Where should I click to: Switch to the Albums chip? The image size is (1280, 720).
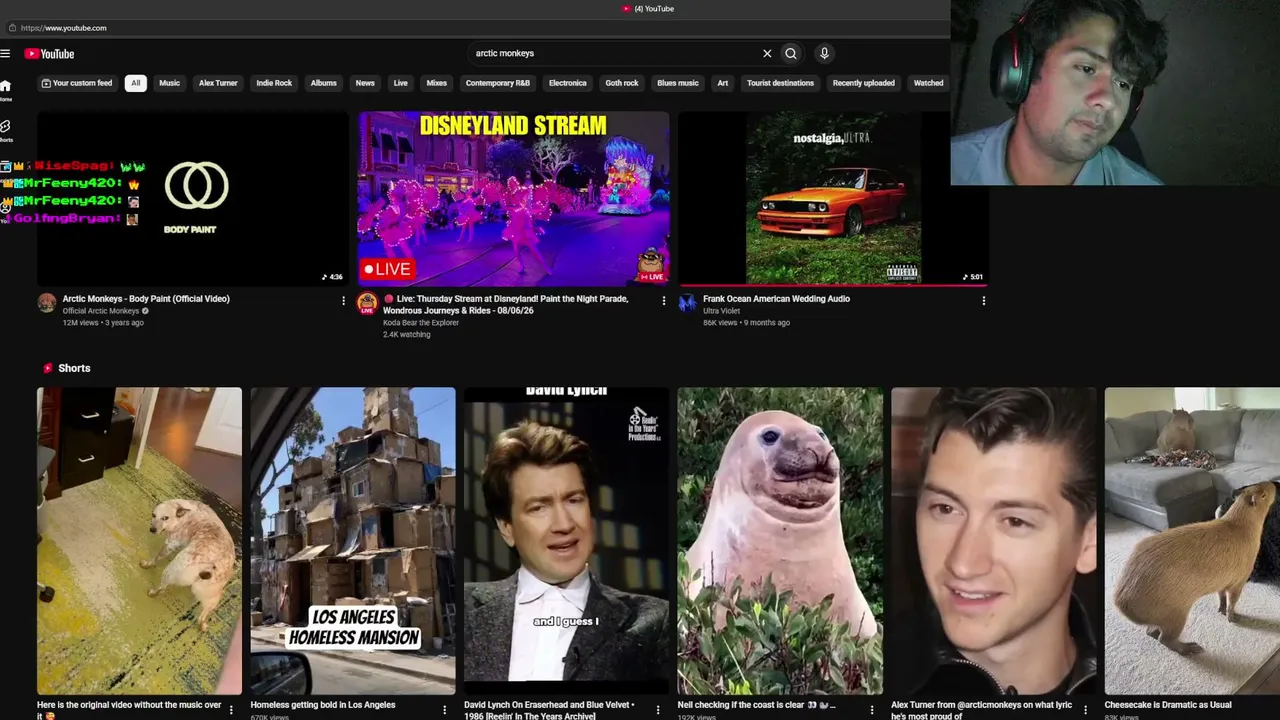(324, 83)
